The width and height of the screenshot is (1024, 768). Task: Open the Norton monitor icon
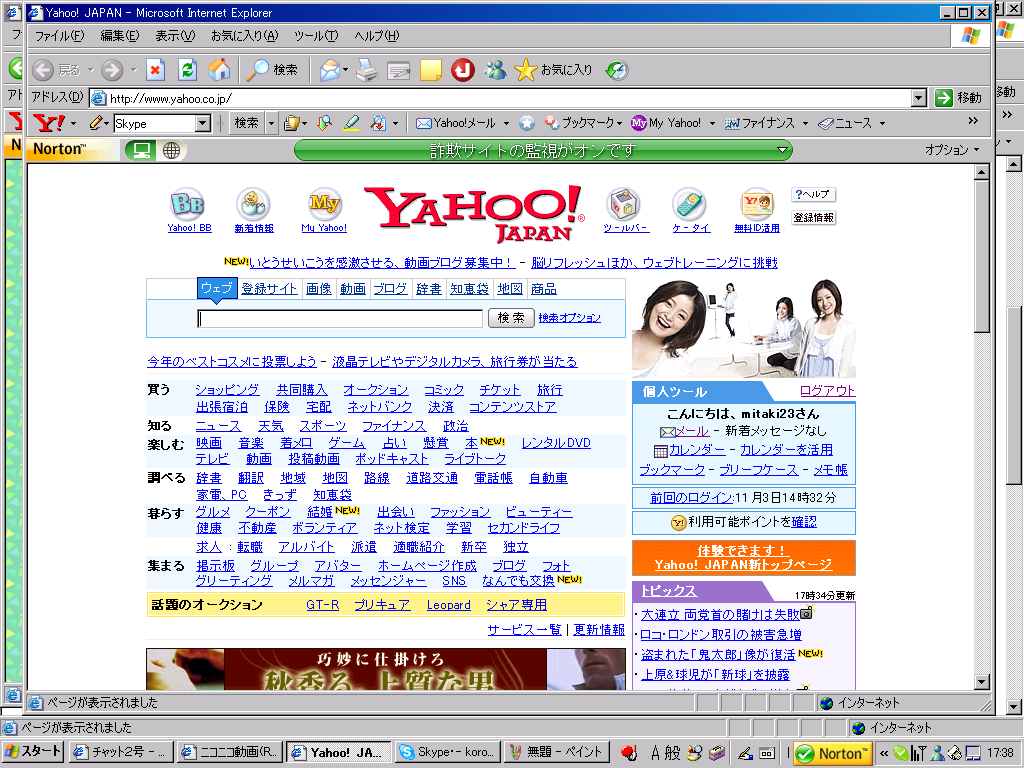pyautogui.click(x=140, y=150)
